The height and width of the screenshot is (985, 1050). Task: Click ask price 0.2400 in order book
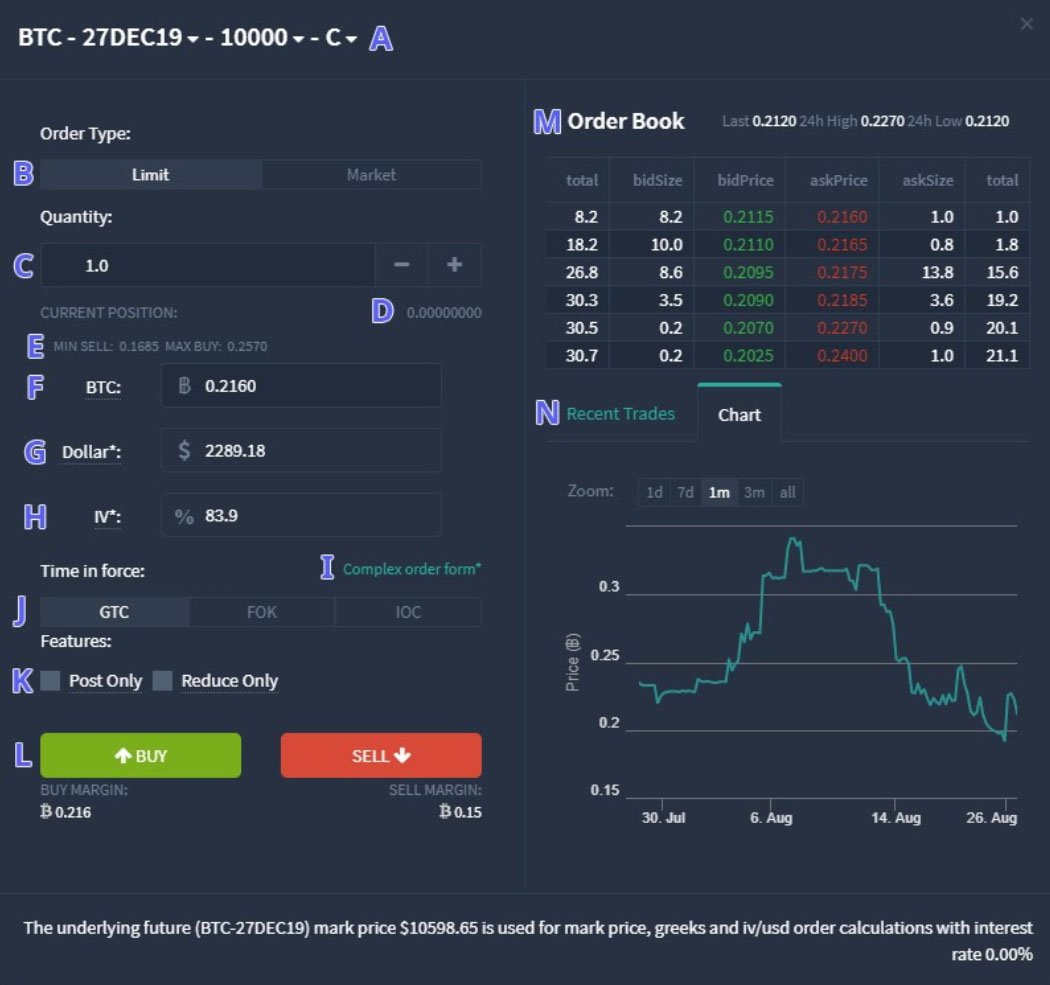pyautogui.click(x=842, y=356)
